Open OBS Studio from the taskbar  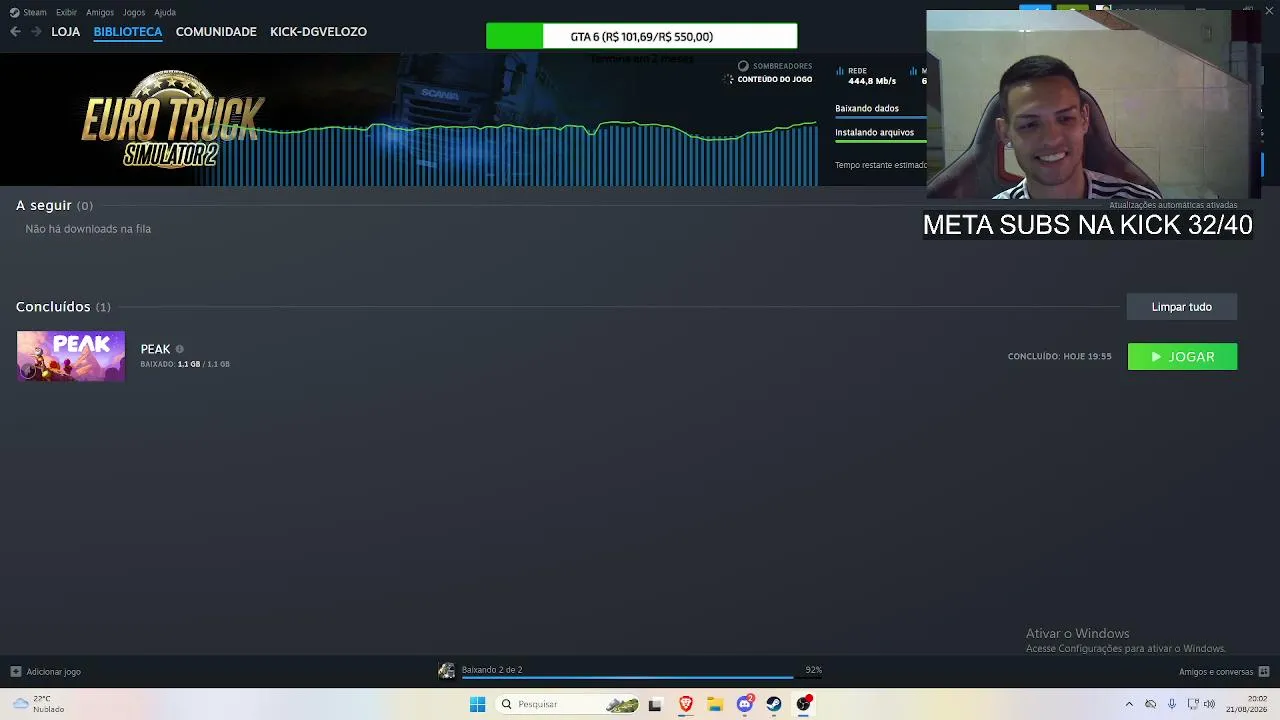point(803,704)
